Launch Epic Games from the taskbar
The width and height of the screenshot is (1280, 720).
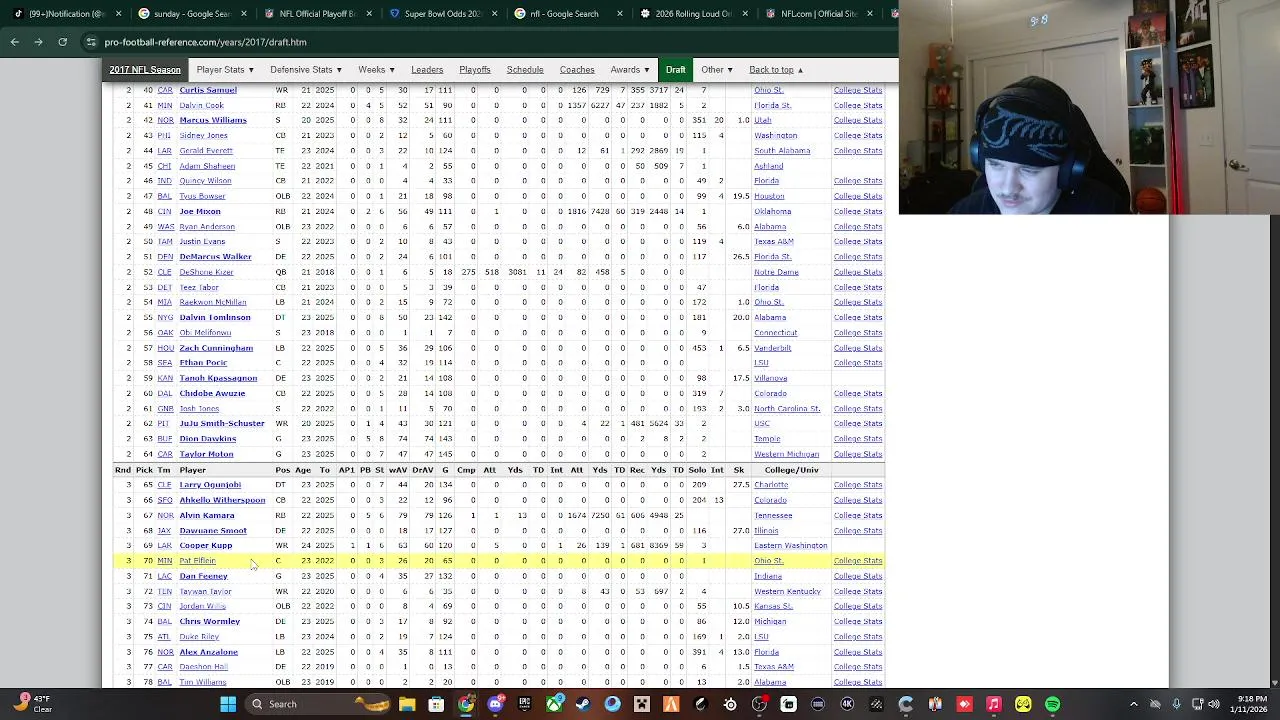(x=524, y=704)
